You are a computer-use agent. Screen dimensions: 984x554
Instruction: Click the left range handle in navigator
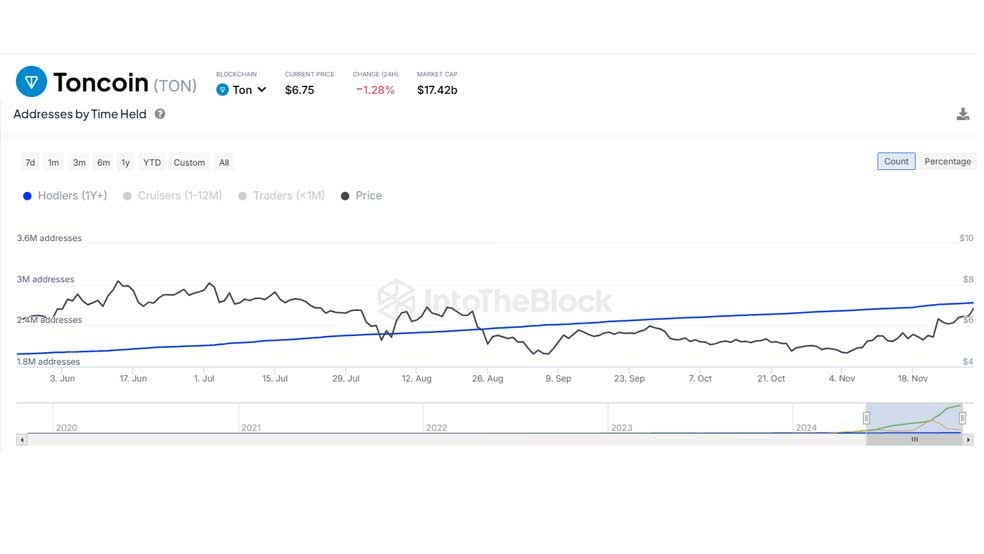866,418
